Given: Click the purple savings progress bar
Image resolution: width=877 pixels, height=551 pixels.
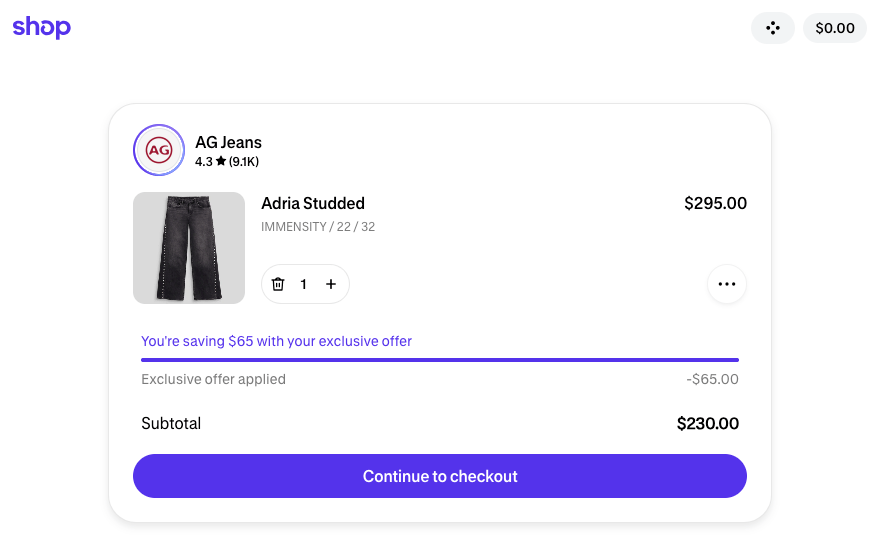Looking at the screenshot, I should click(440, 359).
